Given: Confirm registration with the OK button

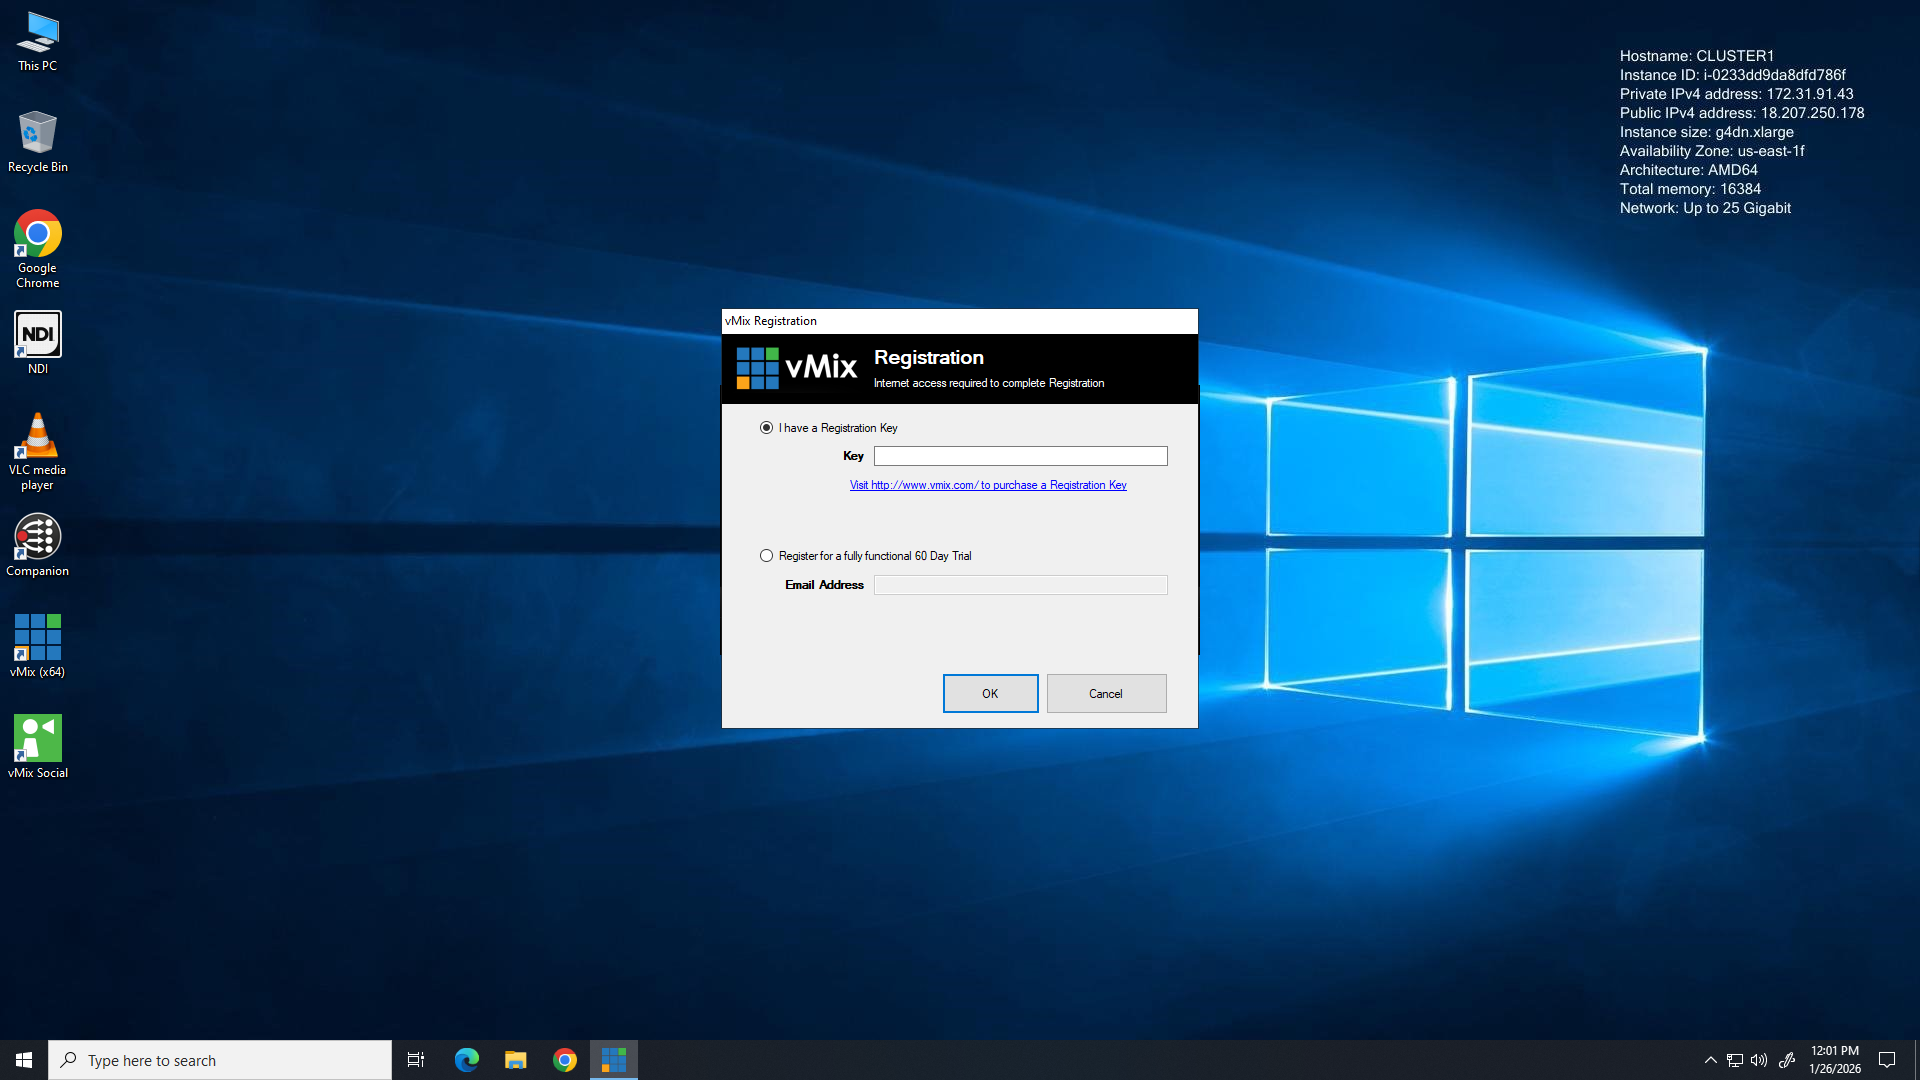Looking at the screenshot, I should tap(990, 693).
